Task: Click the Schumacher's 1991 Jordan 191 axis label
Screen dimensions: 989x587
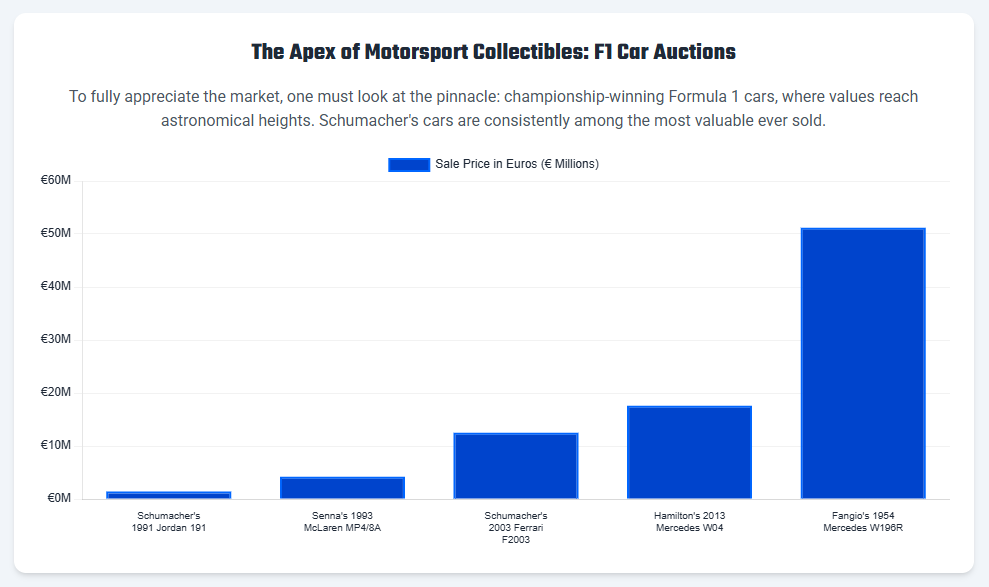Action: click(169, 522)
